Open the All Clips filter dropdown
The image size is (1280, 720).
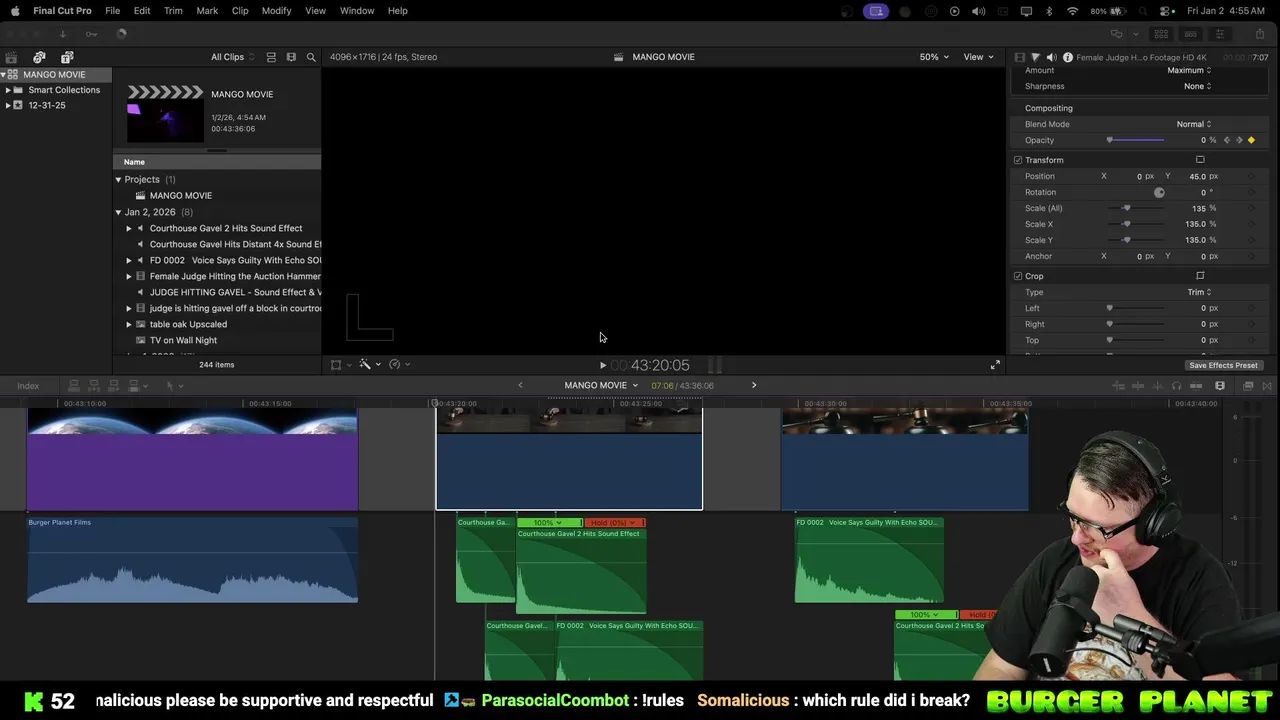[233, 57]
